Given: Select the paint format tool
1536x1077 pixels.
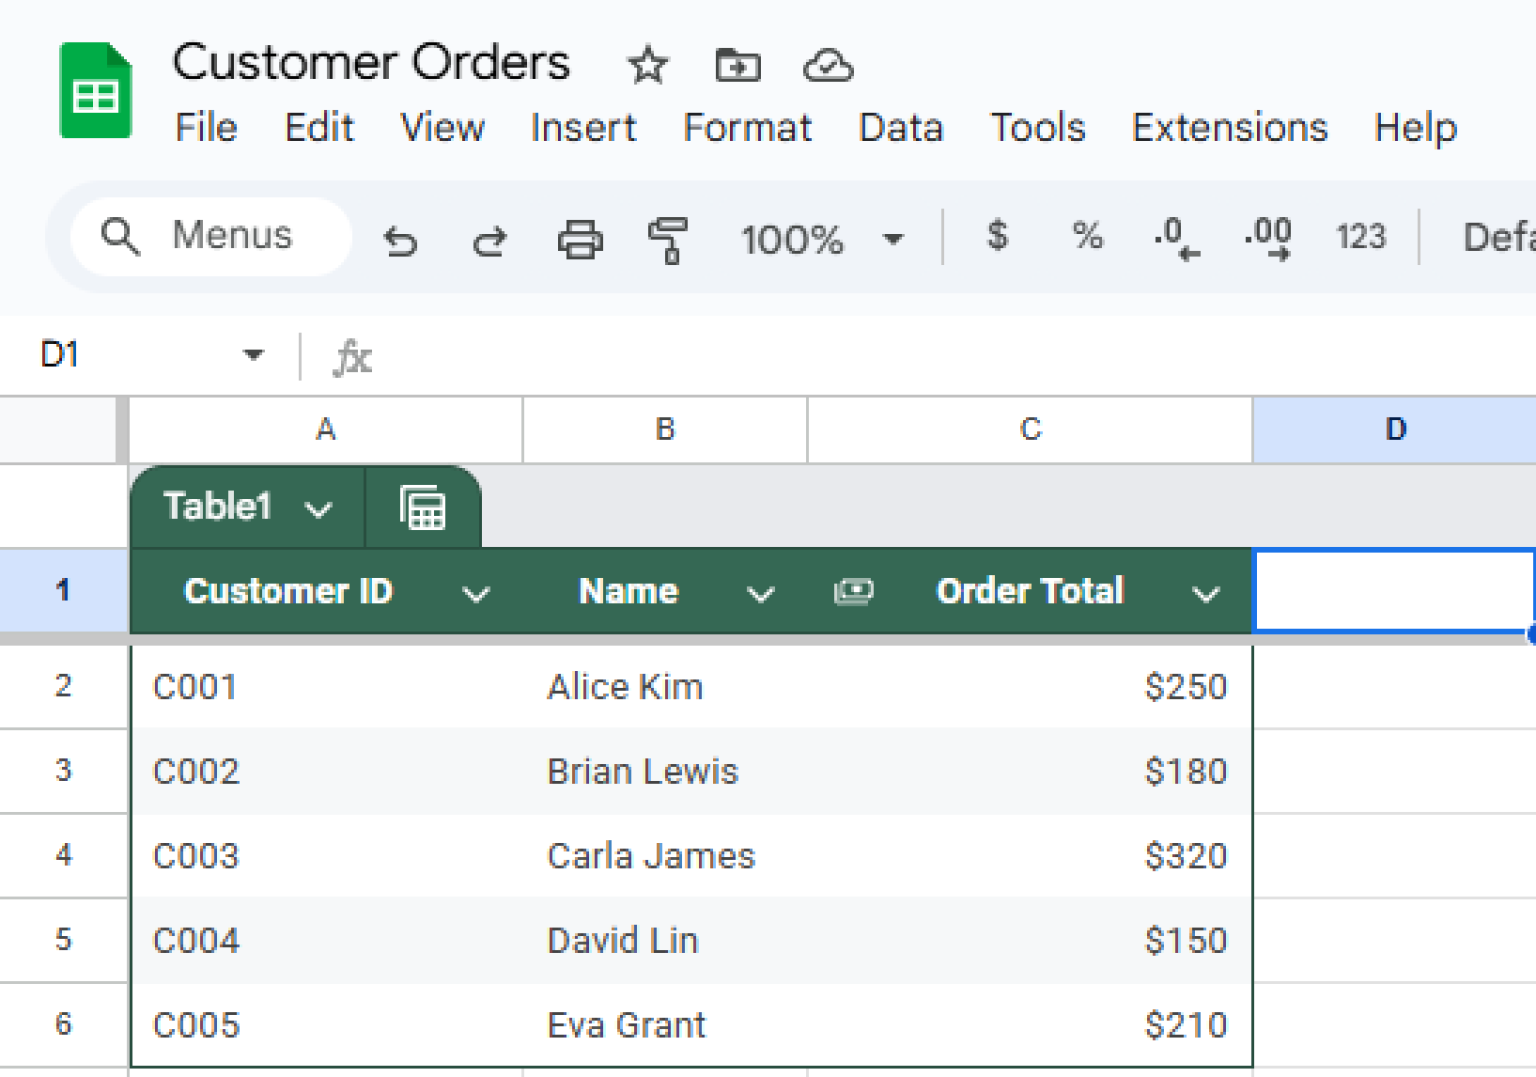Looking at the screenshot, I should (669, 240).
